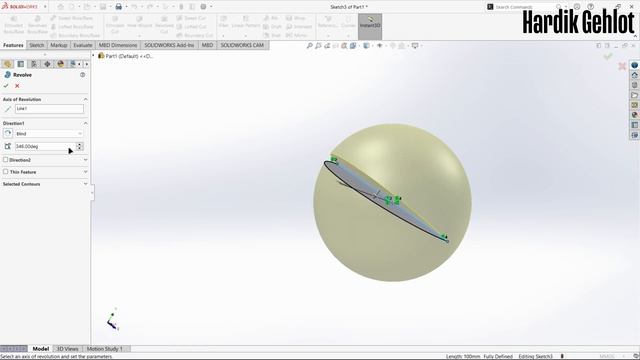The height and width of the screenshot is (360, 640).
Task: Expand the Part1 (Default) flyout tree
Action: click(x=93, y=56)
